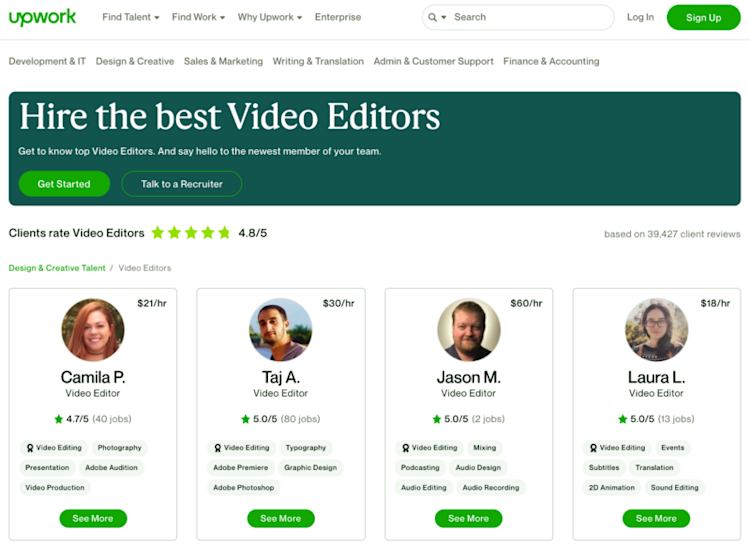Click the search magnifier icon
The height and width of the screenshot is (547, 750).
click(x=432, y=17)
